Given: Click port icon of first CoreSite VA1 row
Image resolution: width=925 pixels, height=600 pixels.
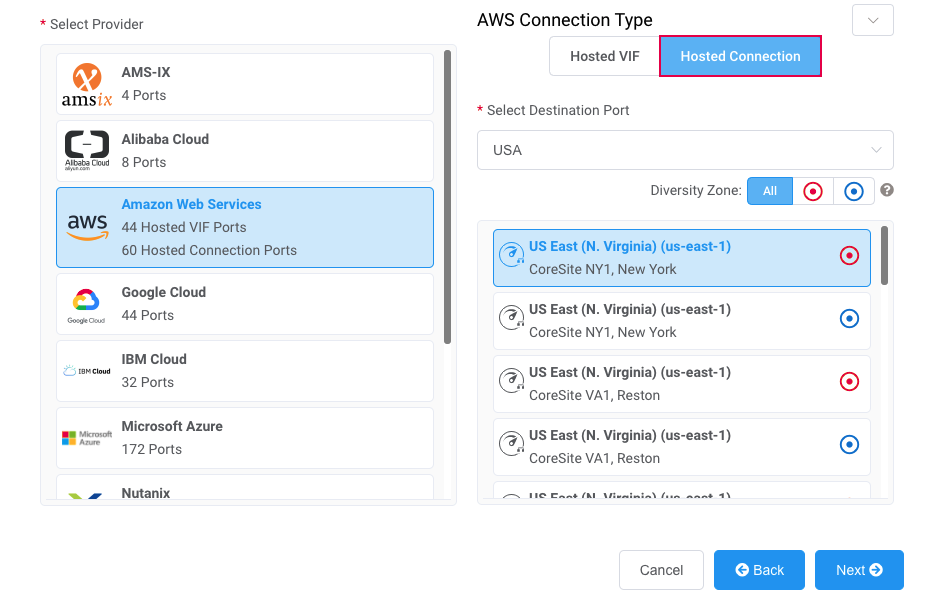Looking at the screenshot, I should click(511, 381).
